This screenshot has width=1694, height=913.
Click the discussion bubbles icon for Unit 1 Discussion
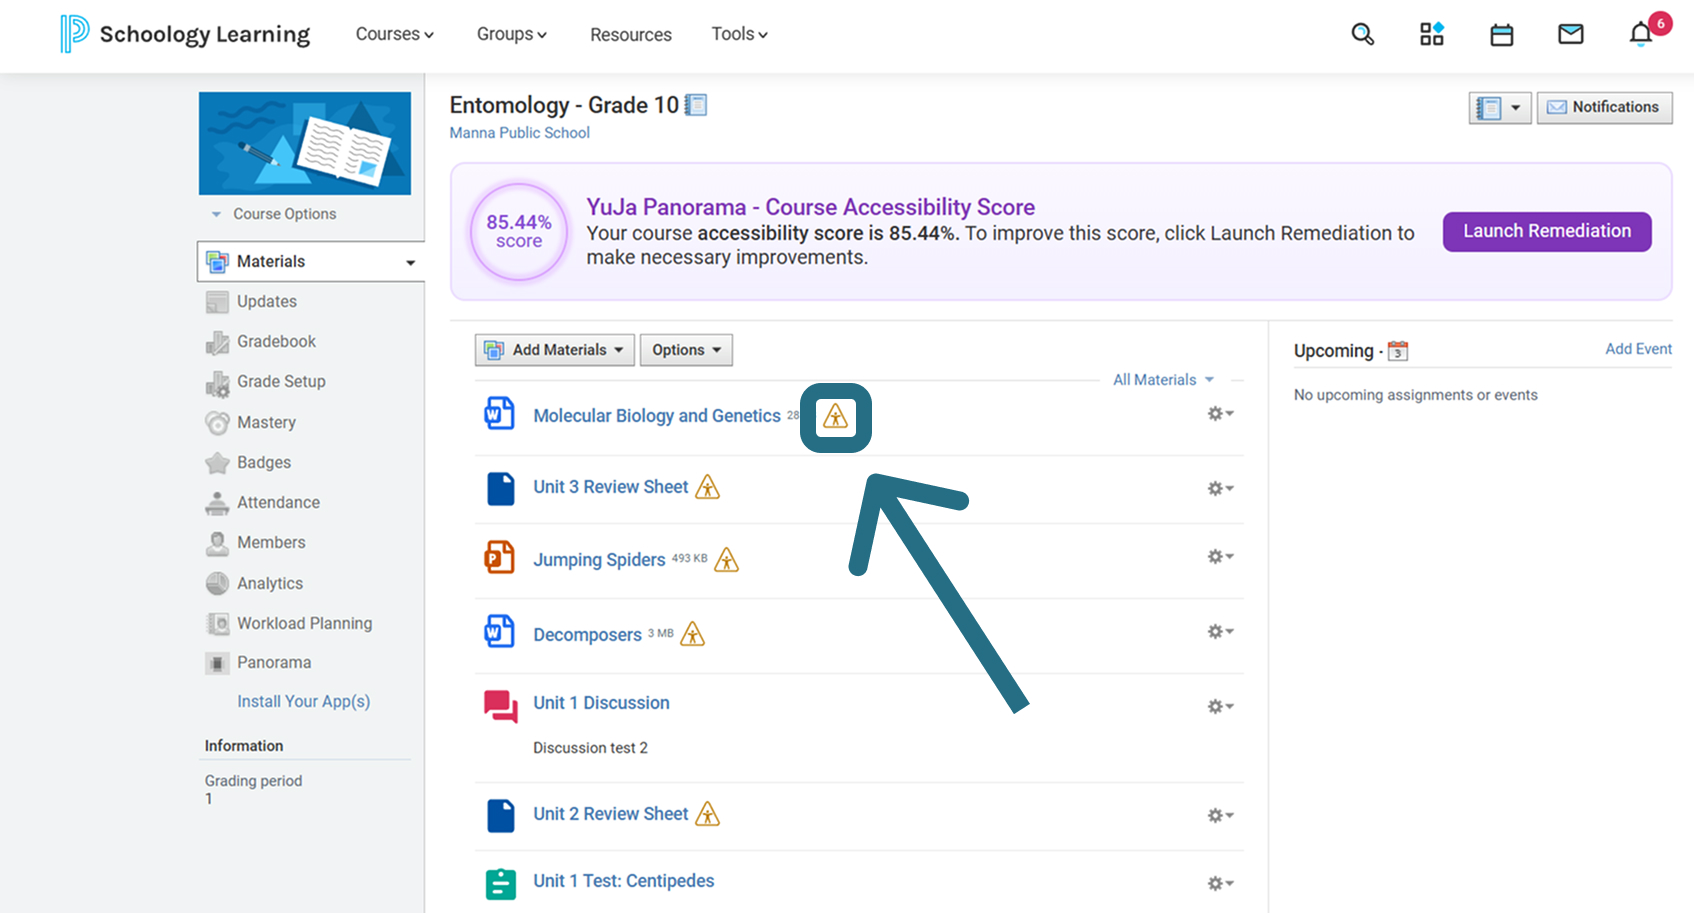[x=501, y=706]
